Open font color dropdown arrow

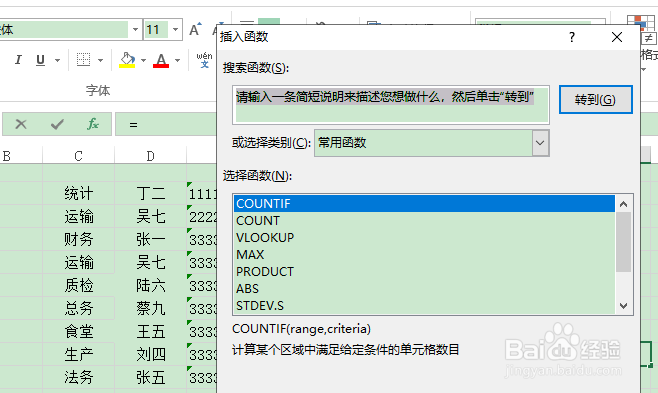pos(178,60)
